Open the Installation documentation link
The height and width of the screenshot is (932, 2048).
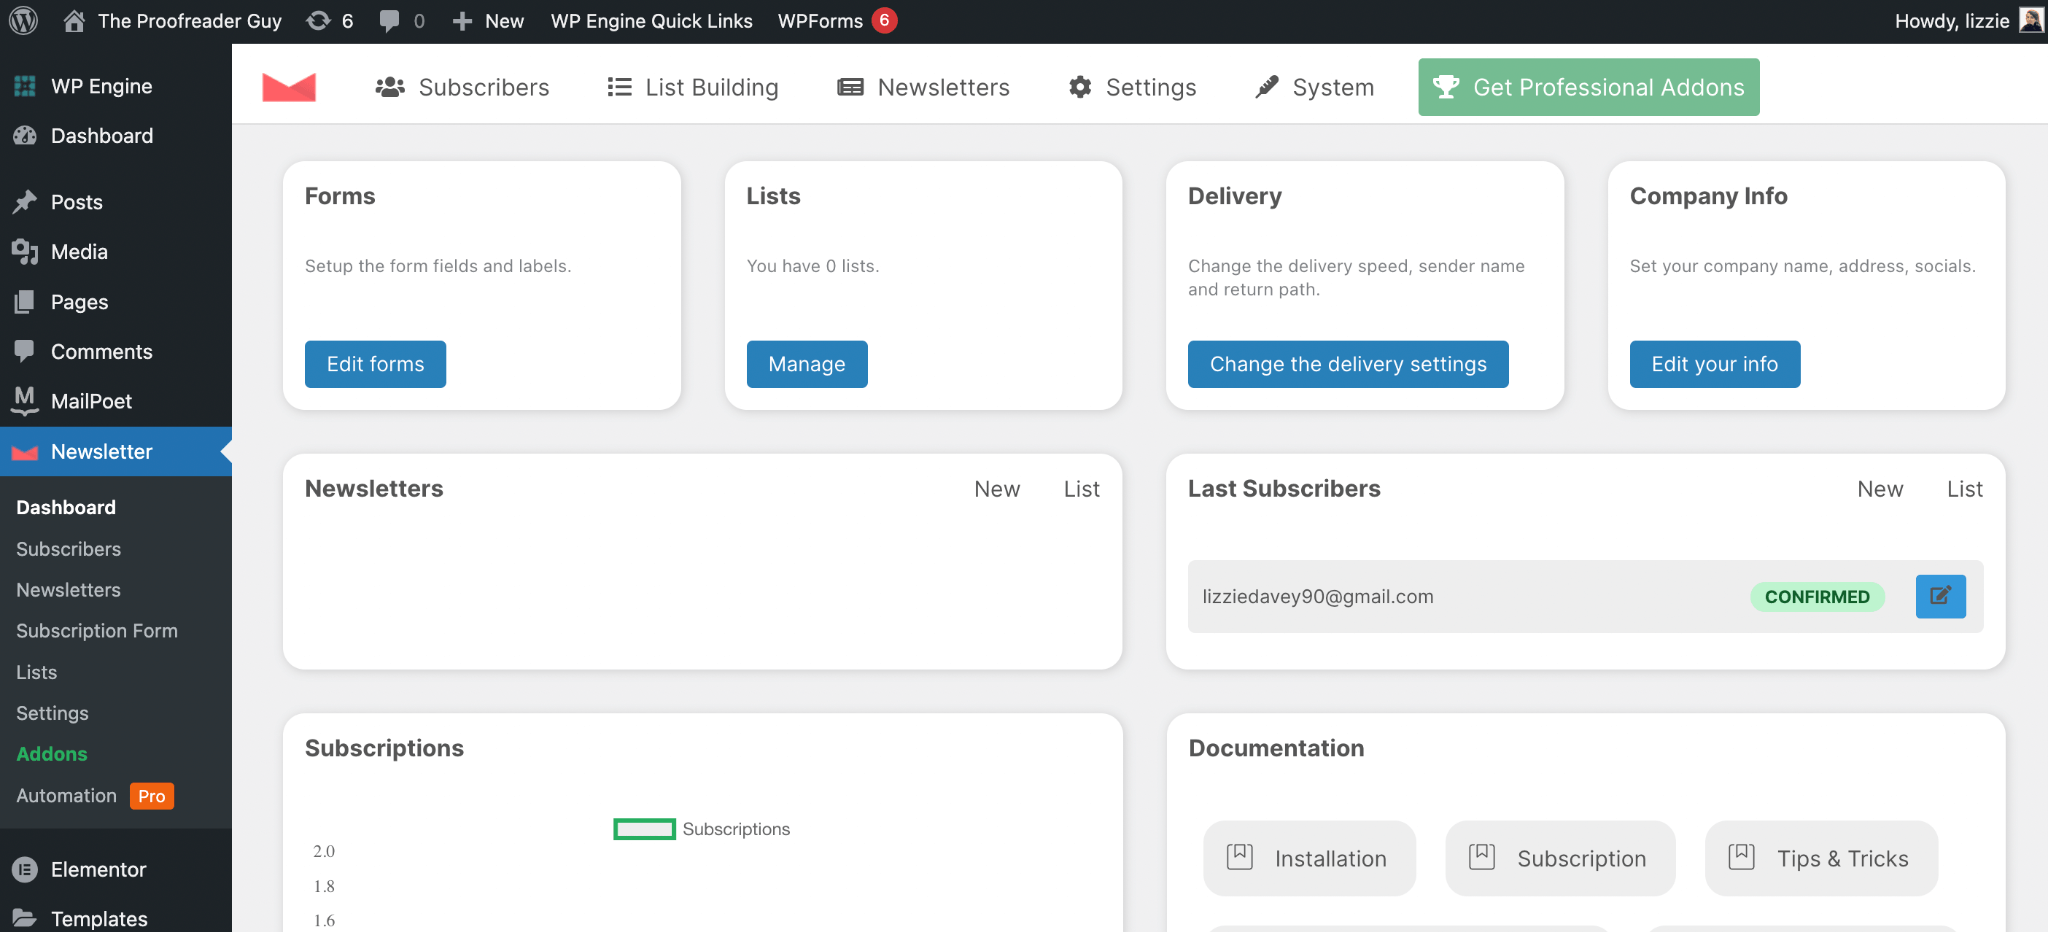click(1309, 858)
